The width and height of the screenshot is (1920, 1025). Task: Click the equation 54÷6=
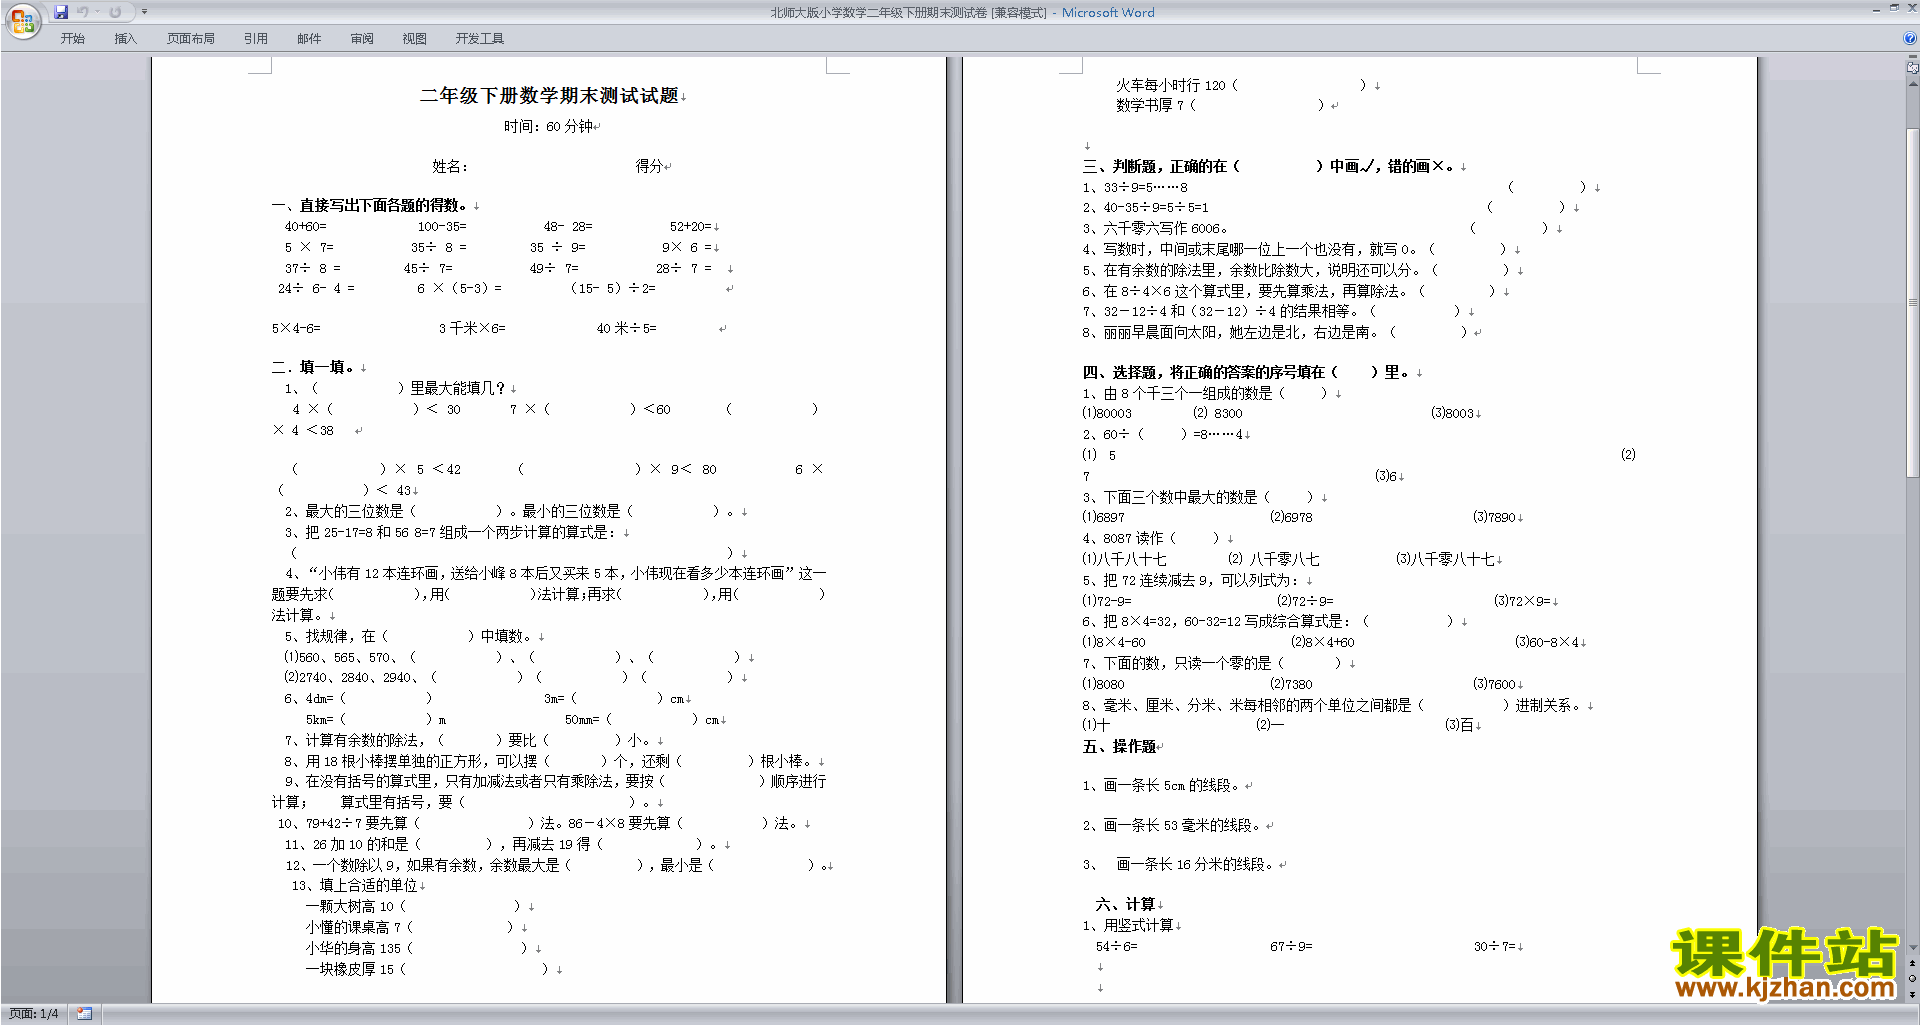[x=1116, y=946]
